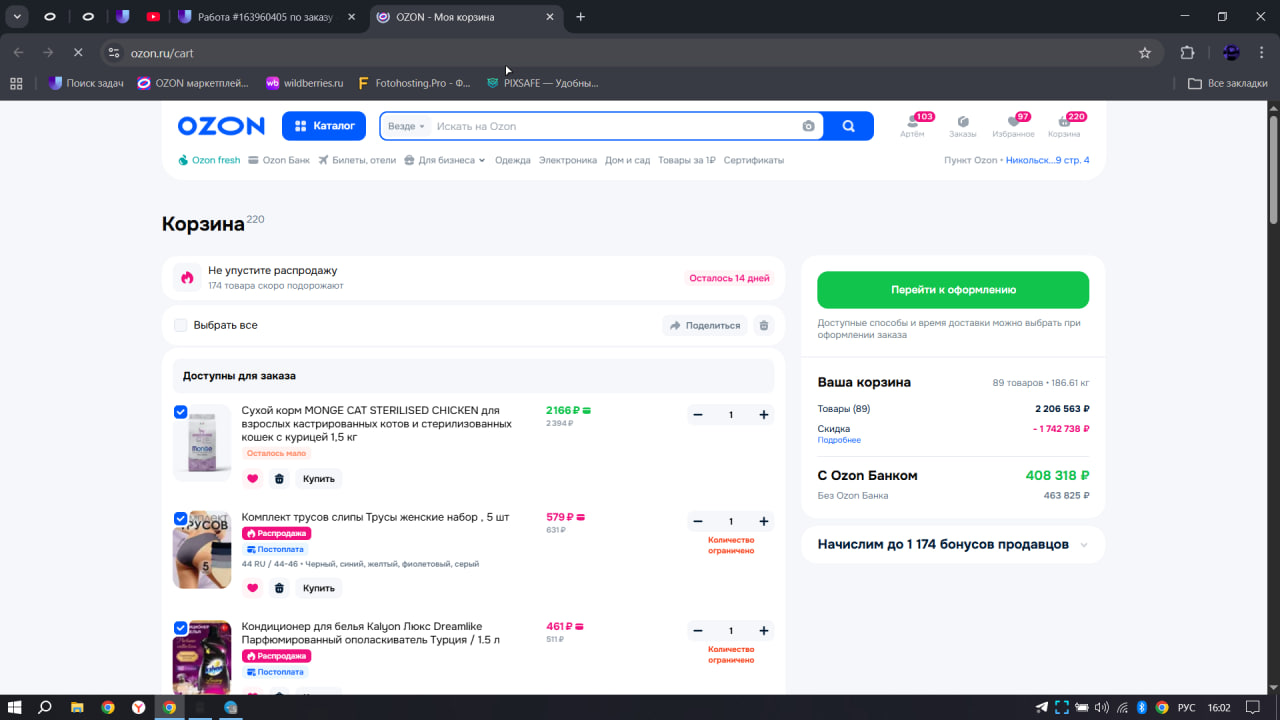The height and width of the screenshot is (720, 1280).
Task: Open the Везде search scope dropdown
Action: click(406, 126)
